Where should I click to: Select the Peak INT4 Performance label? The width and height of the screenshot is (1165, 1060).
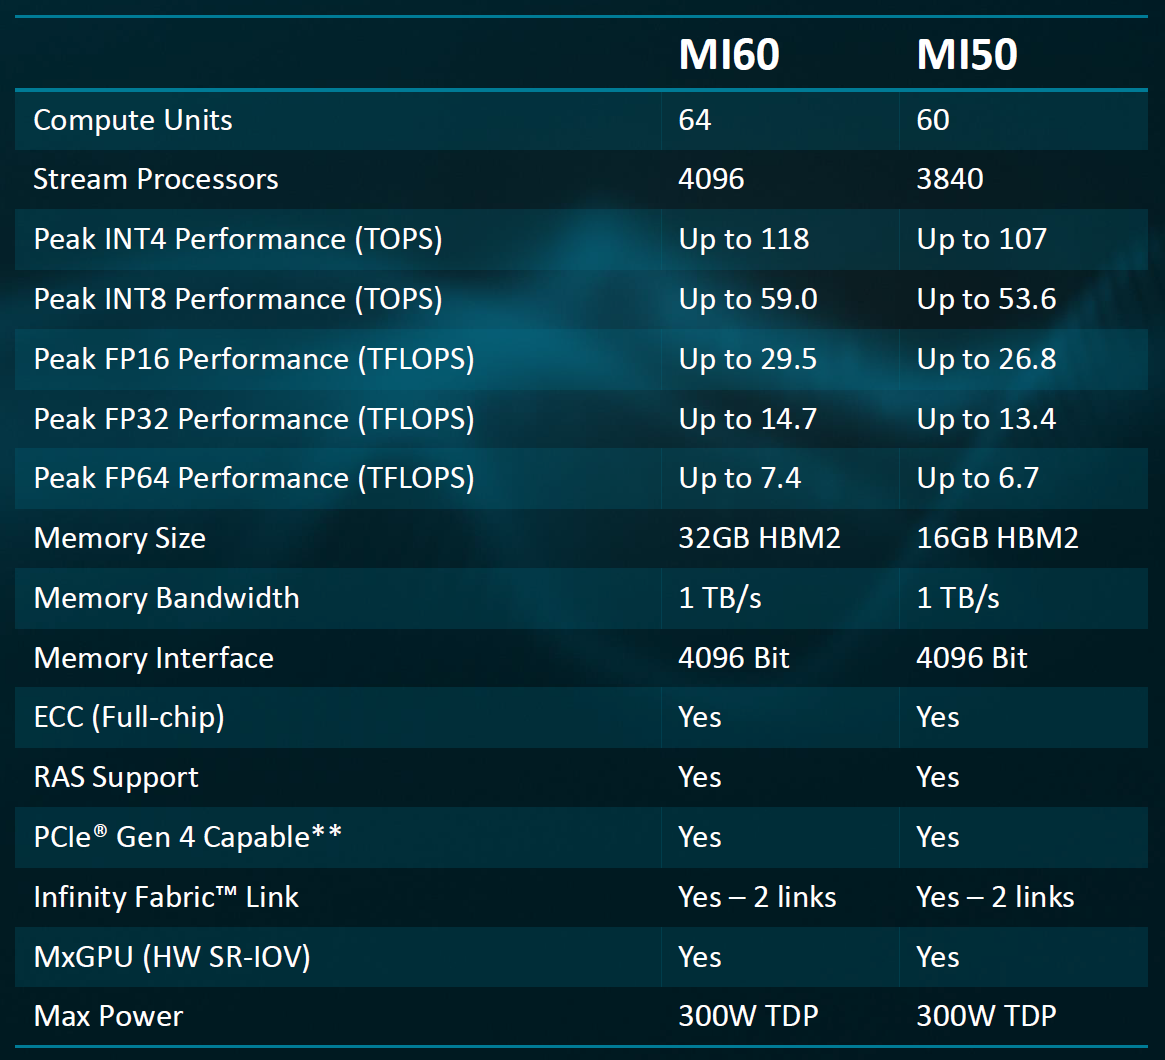coord(238,239)
